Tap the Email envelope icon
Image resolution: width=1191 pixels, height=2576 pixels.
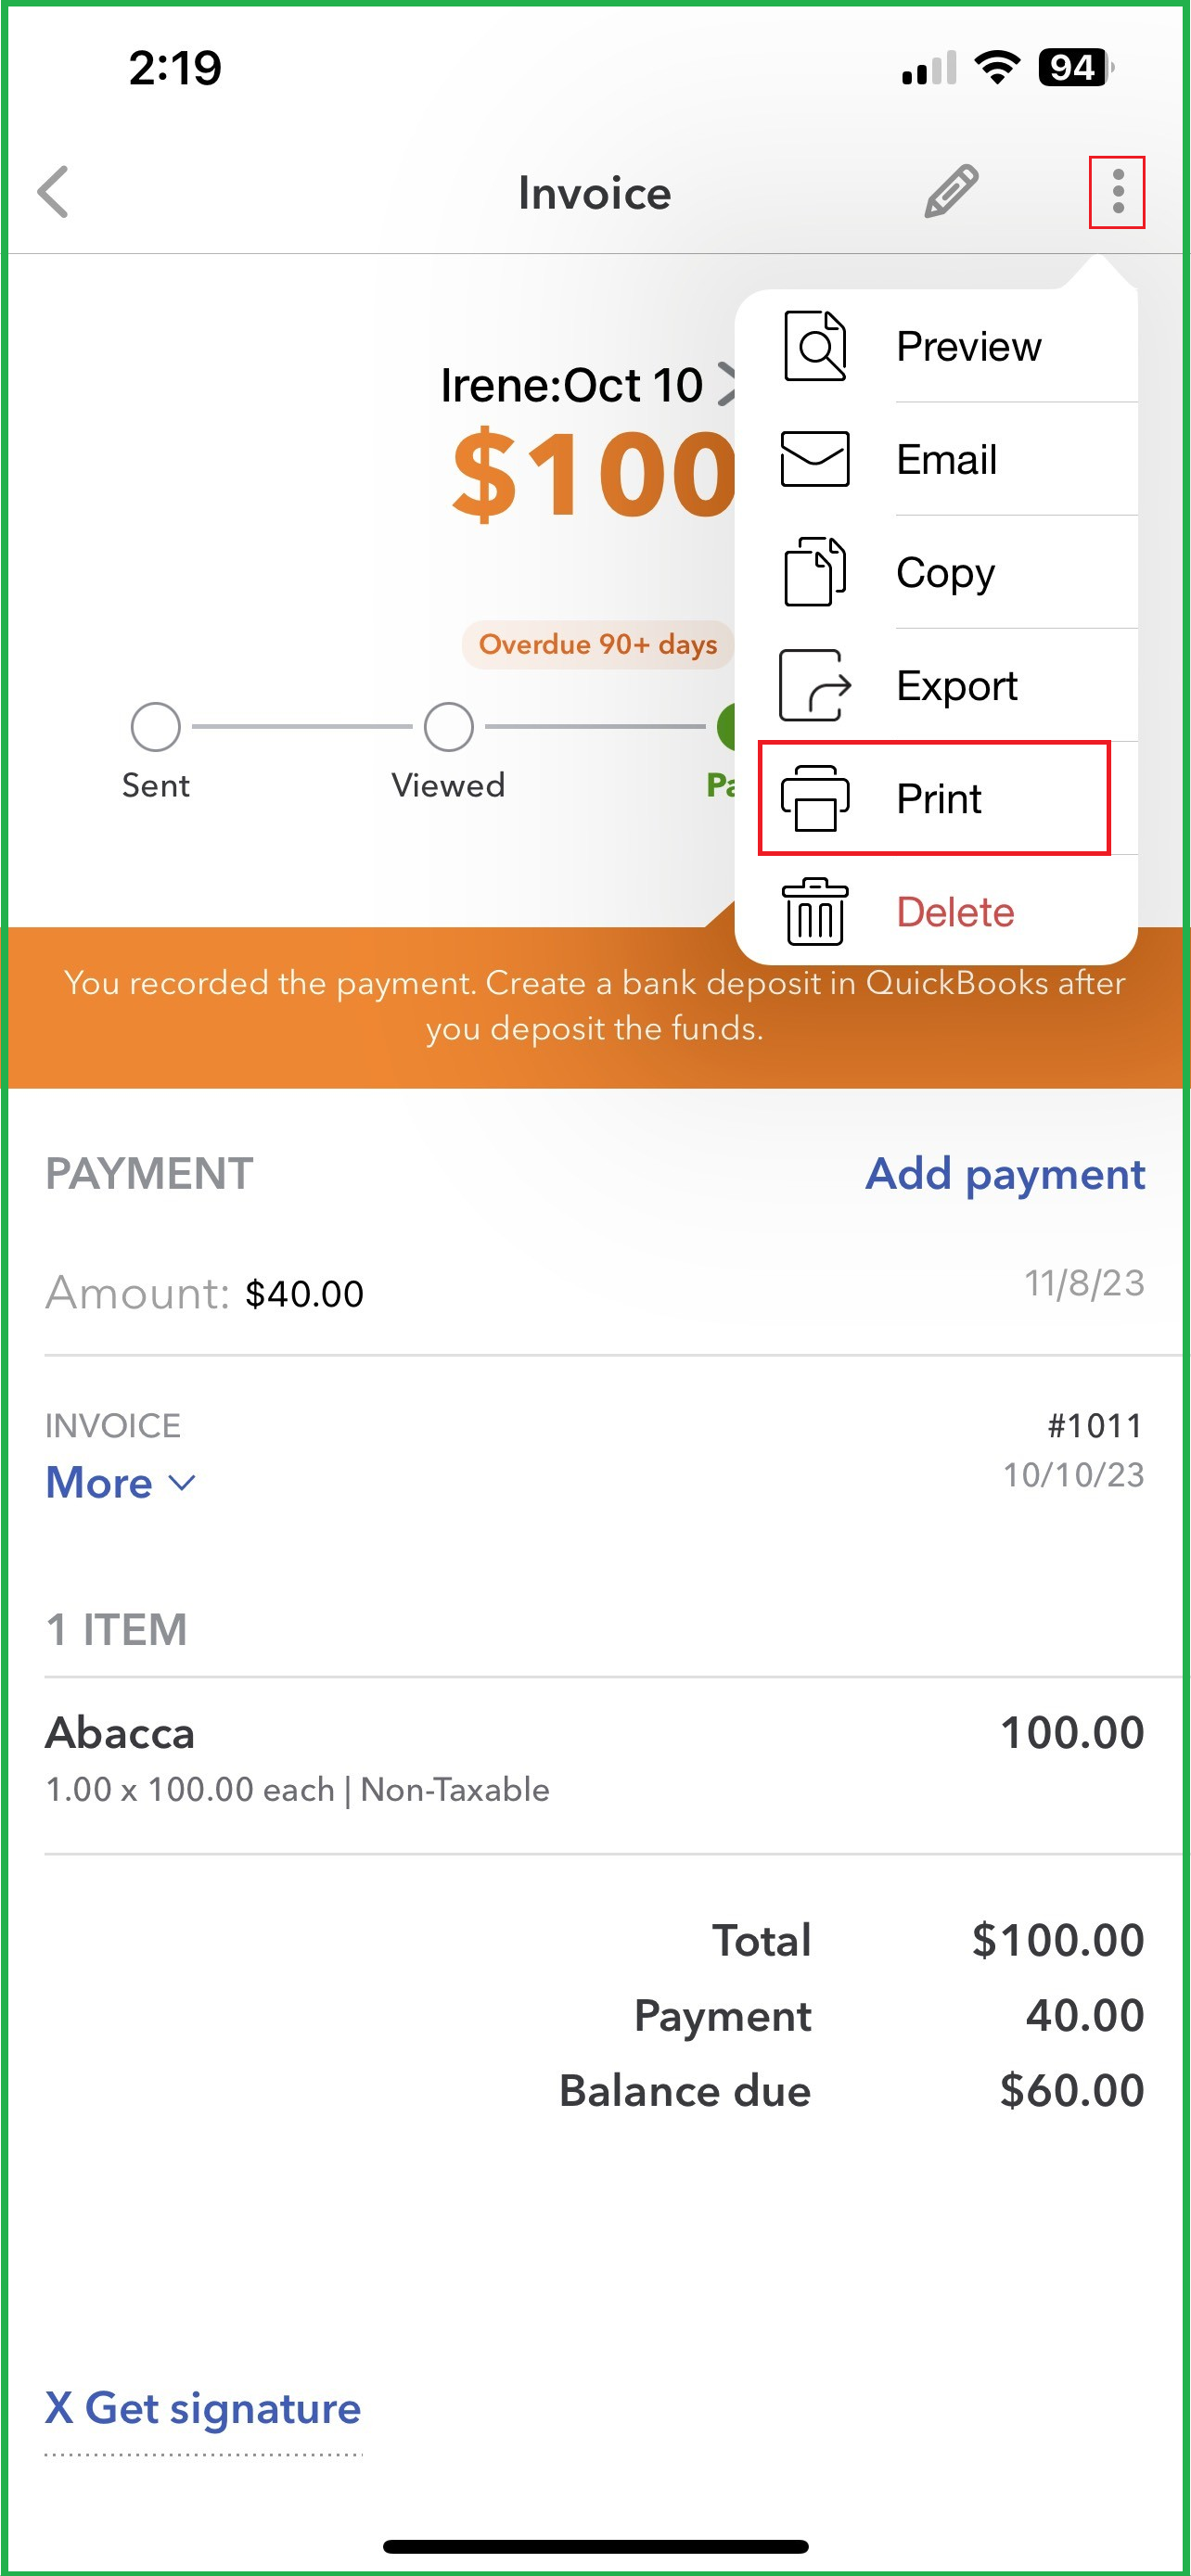pos(815,459)
